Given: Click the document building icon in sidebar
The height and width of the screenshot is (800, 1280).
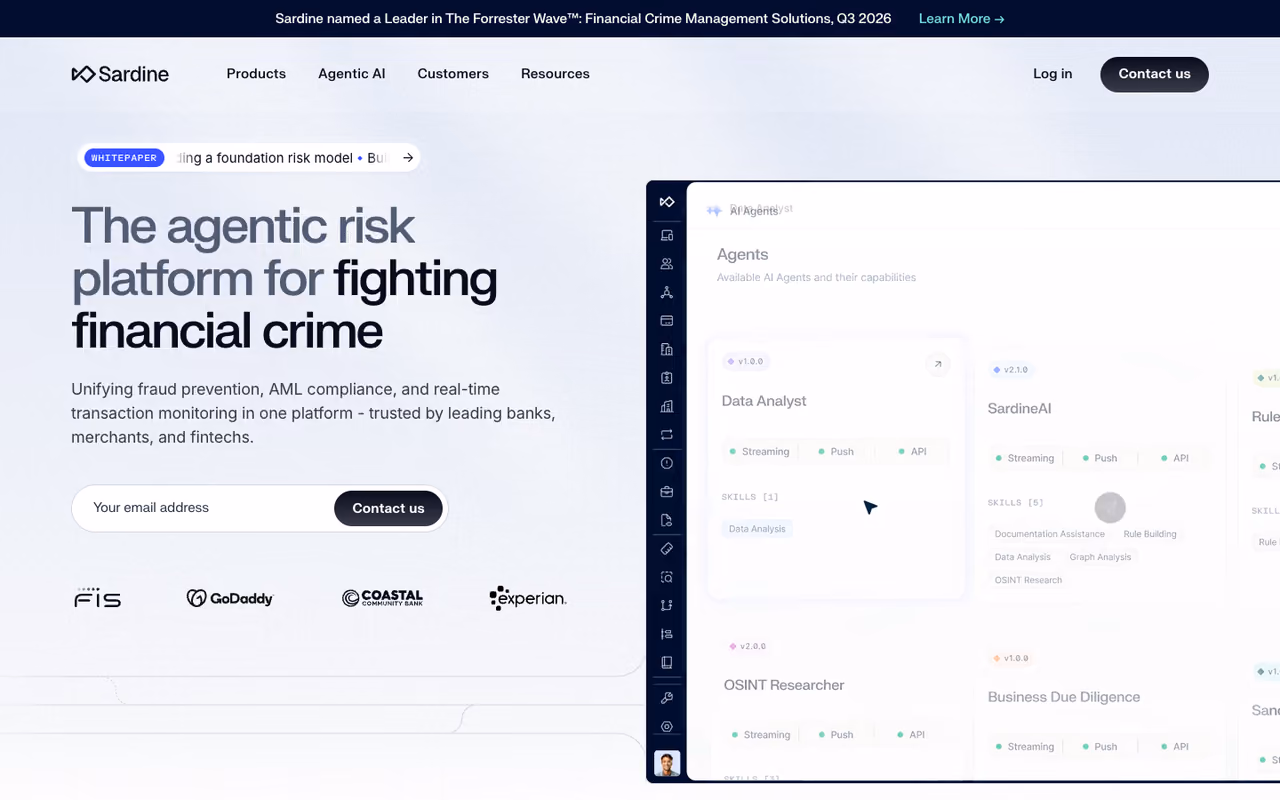Looking at the screenshot, I should (x=667, y=349).
